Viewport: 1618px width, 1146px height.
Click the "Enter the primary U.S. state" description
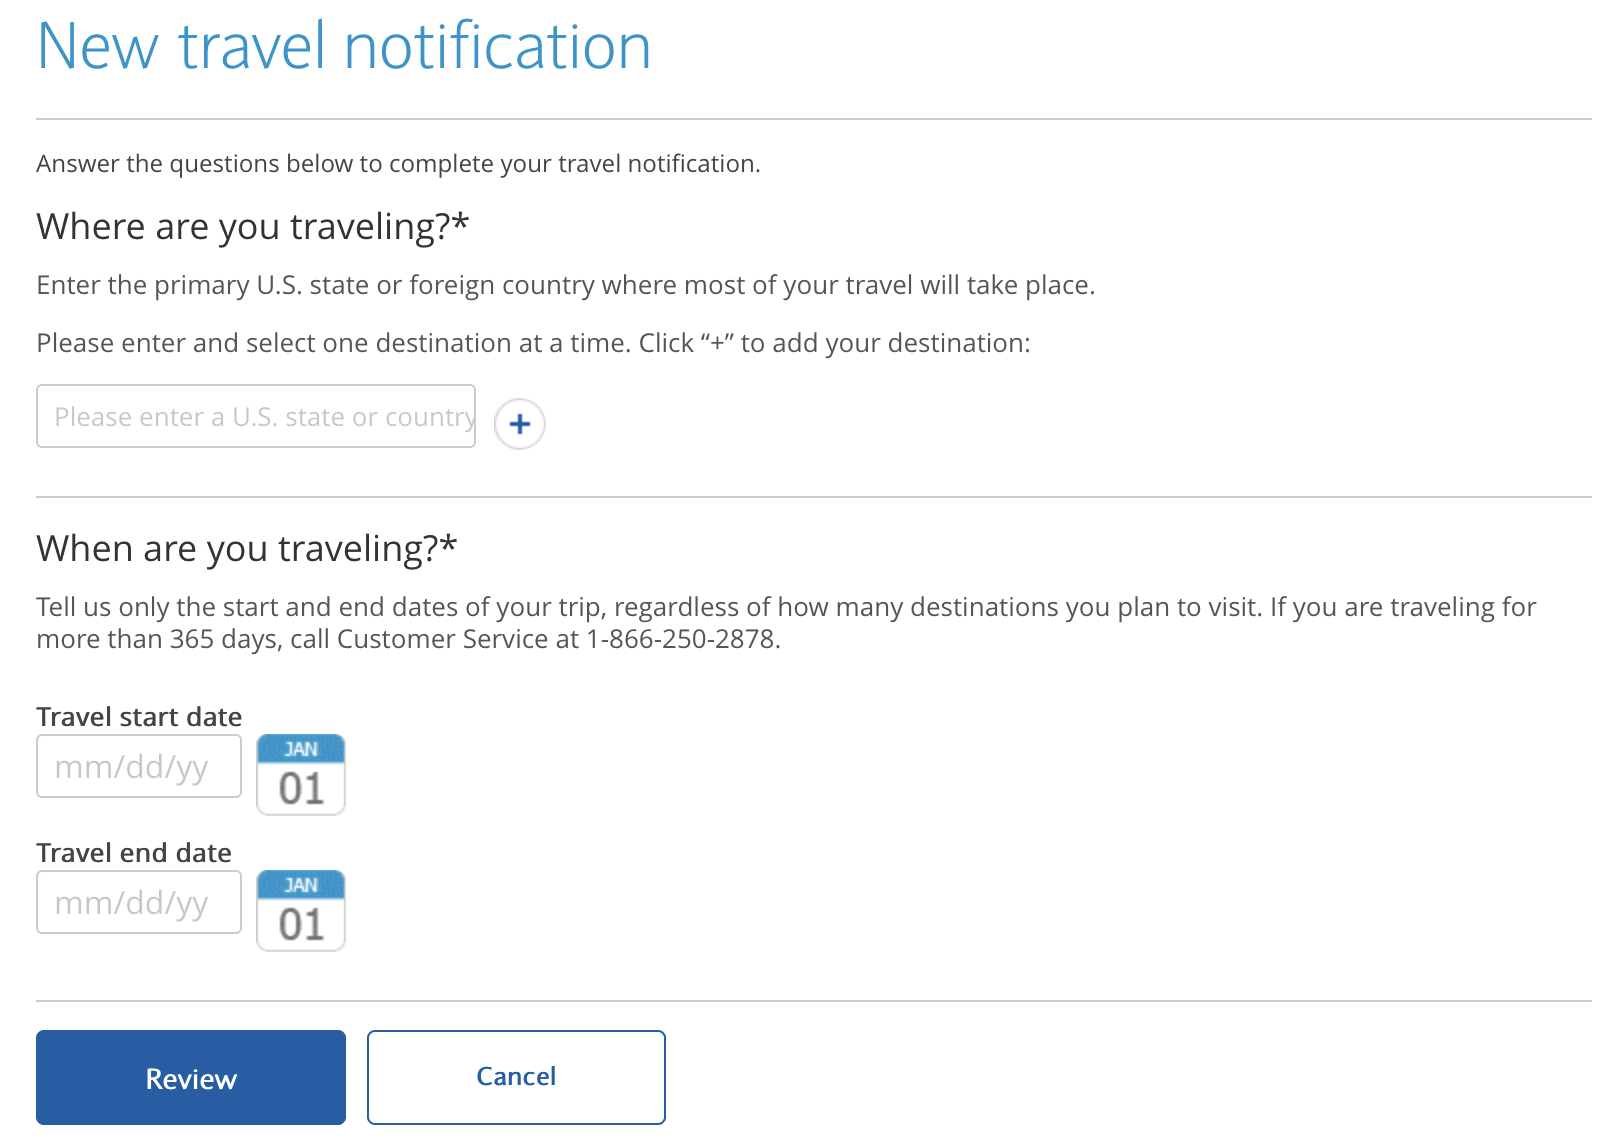(x=565, y=286)
